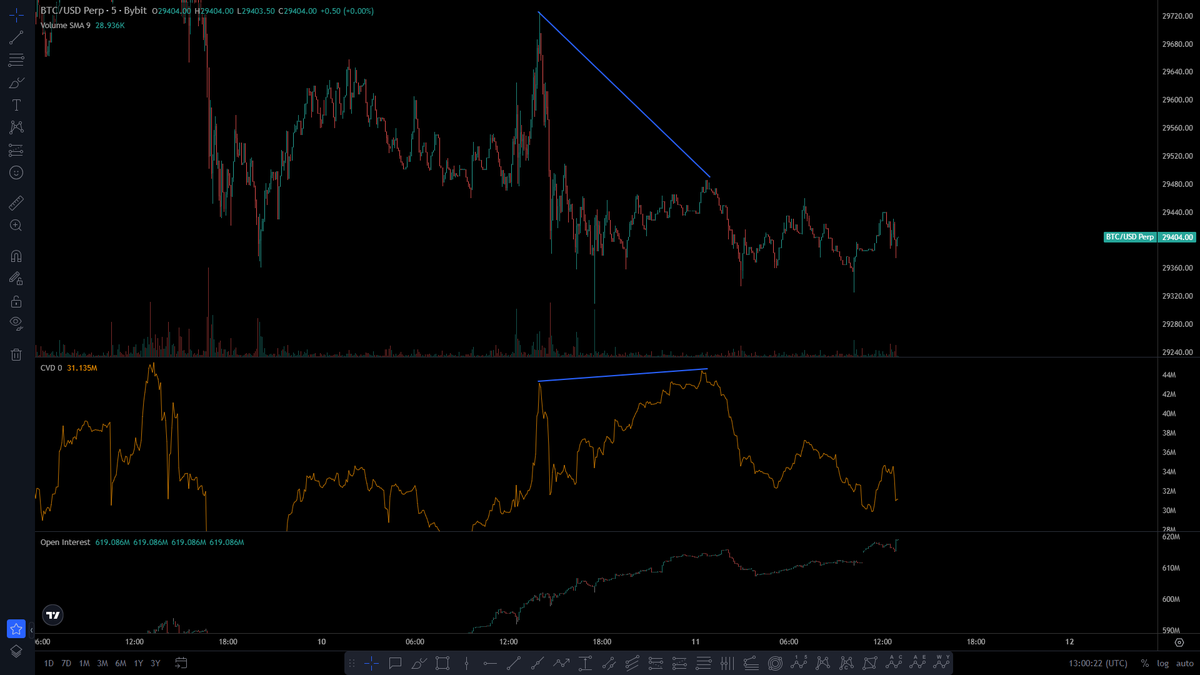
Task: Open the XABCD patterns tool in left sidebar
Action: click(x=16, y=127)
